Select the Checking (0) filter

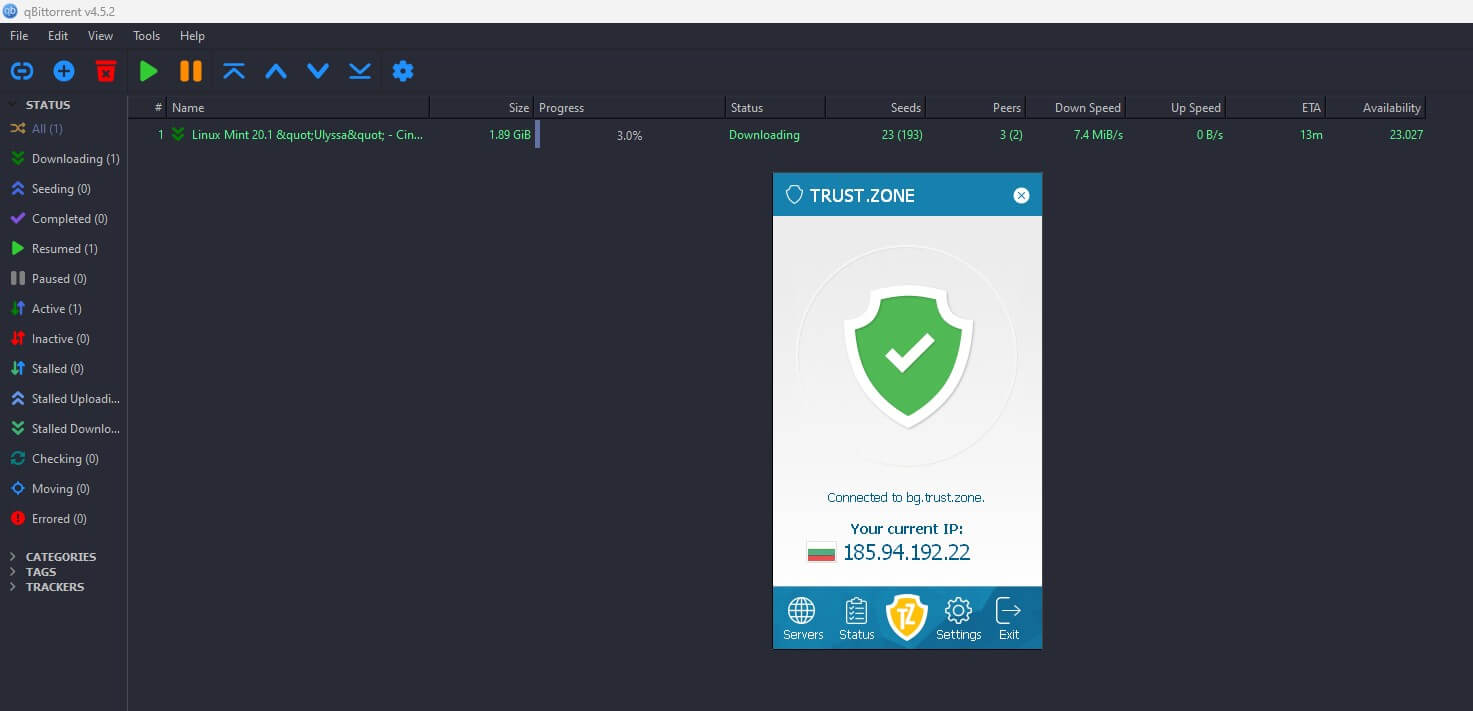point(64,459)
